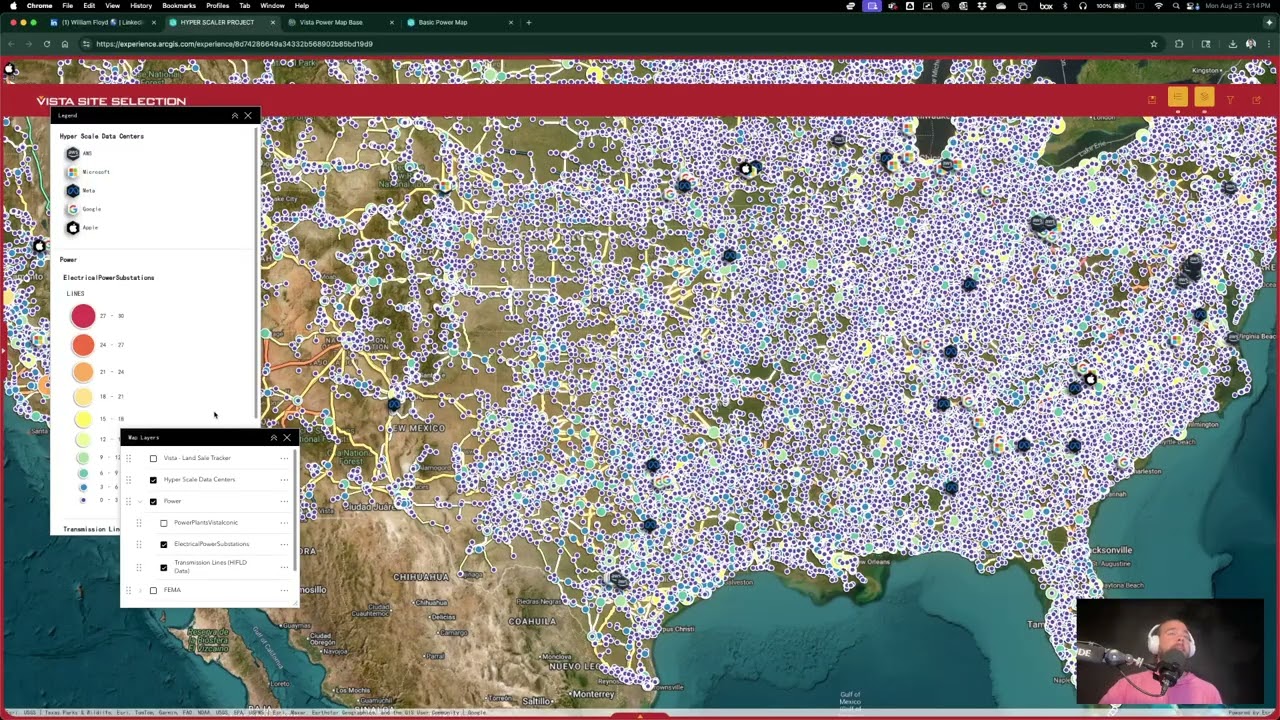The width and height of the screenshot is (1280, 720).
Task: Reload the page in Chrome
Action: [46, 44]
